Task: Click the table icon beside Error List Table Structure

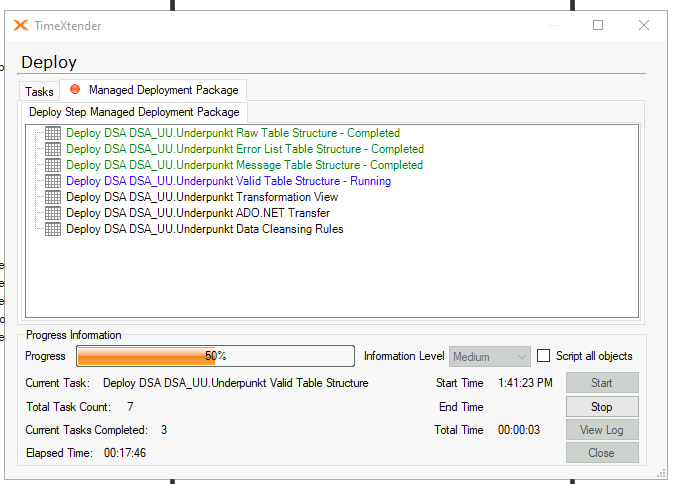Action: pos(53,149)
